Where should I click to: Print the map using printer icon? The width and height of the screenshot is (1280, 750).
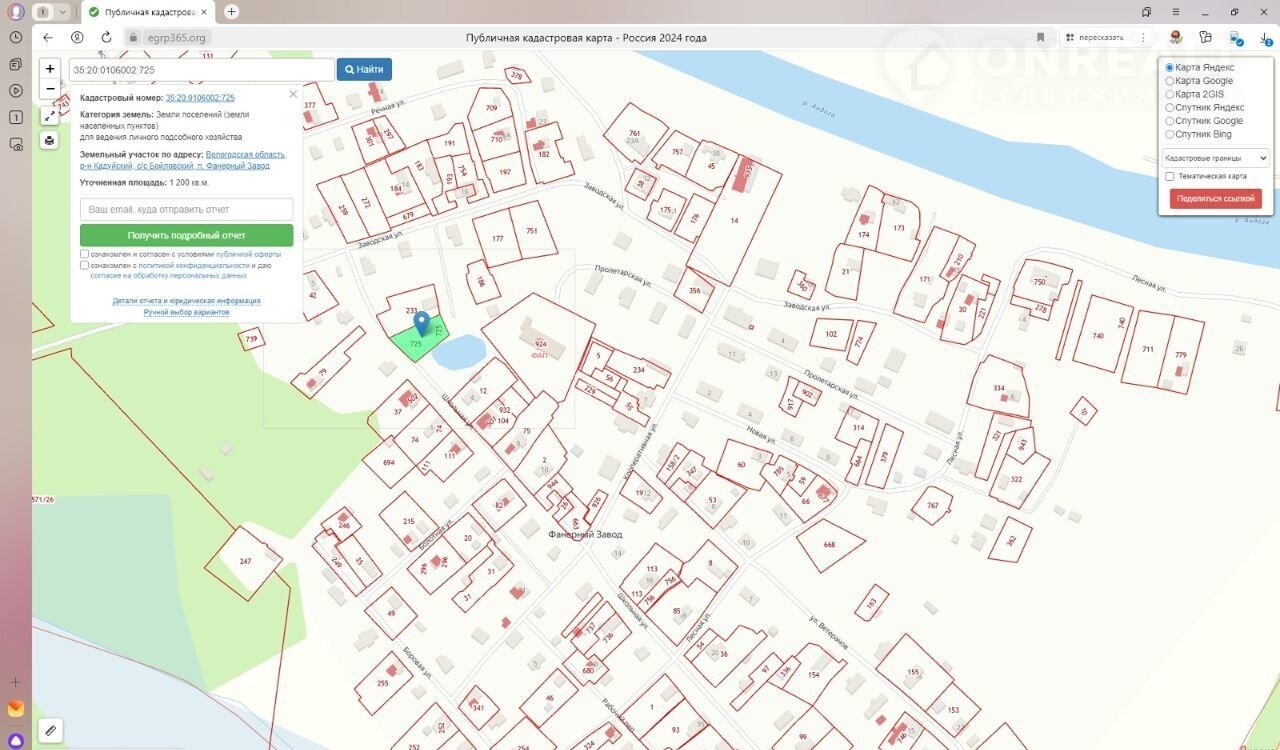pos(50,140)
